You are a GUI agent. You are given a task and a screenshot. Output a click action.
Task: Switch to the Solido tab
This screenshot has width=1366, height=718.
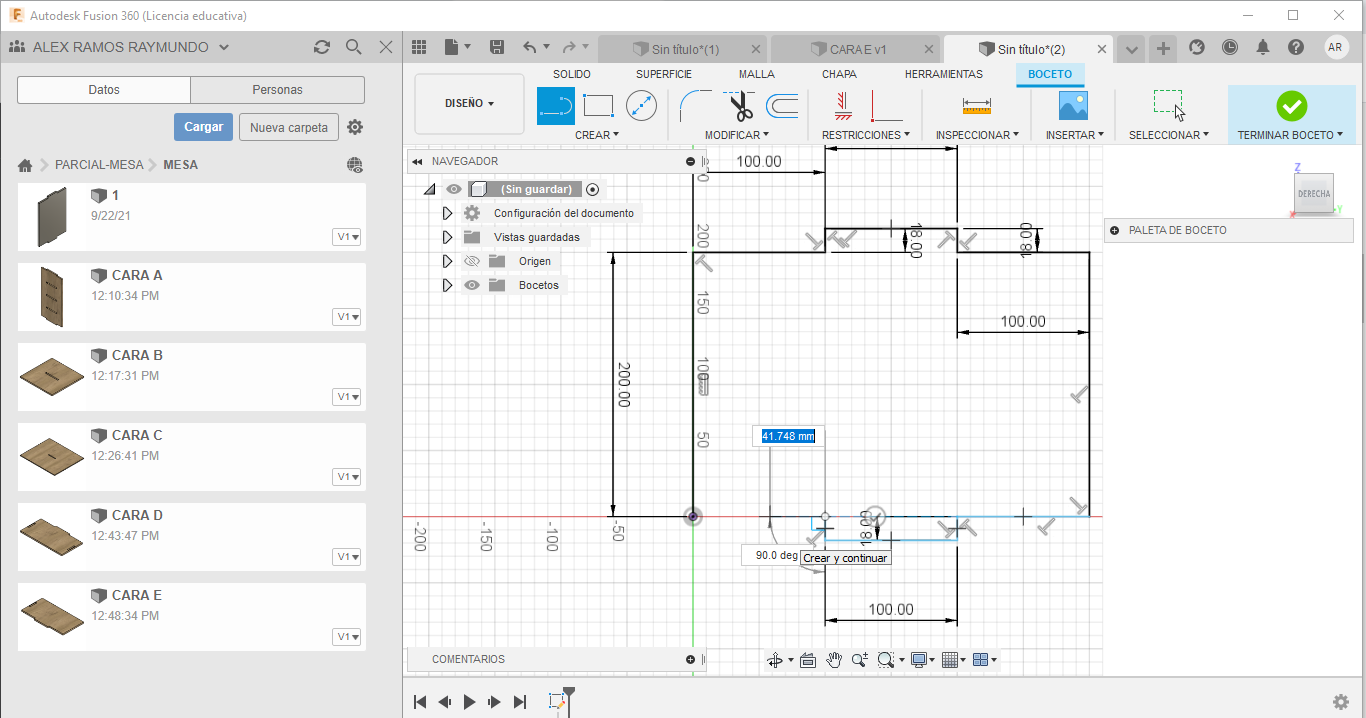[x=572, y=74]
